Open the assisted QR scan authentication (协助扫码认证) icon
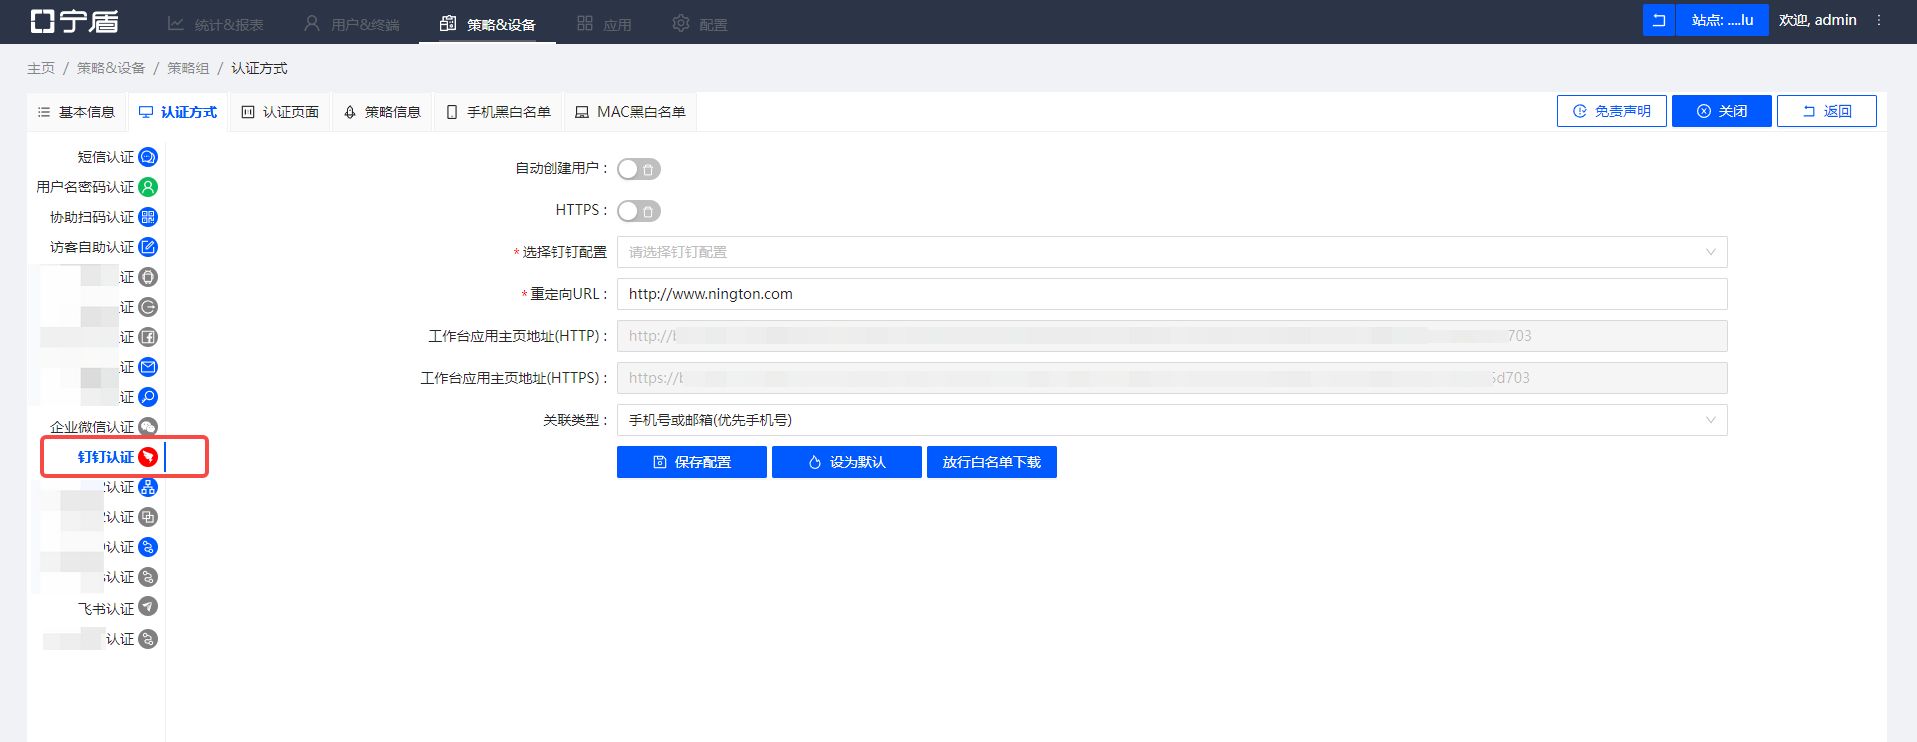Image resolution: width=1917 pixels, height=742 pixels. (x=148, y=217)
